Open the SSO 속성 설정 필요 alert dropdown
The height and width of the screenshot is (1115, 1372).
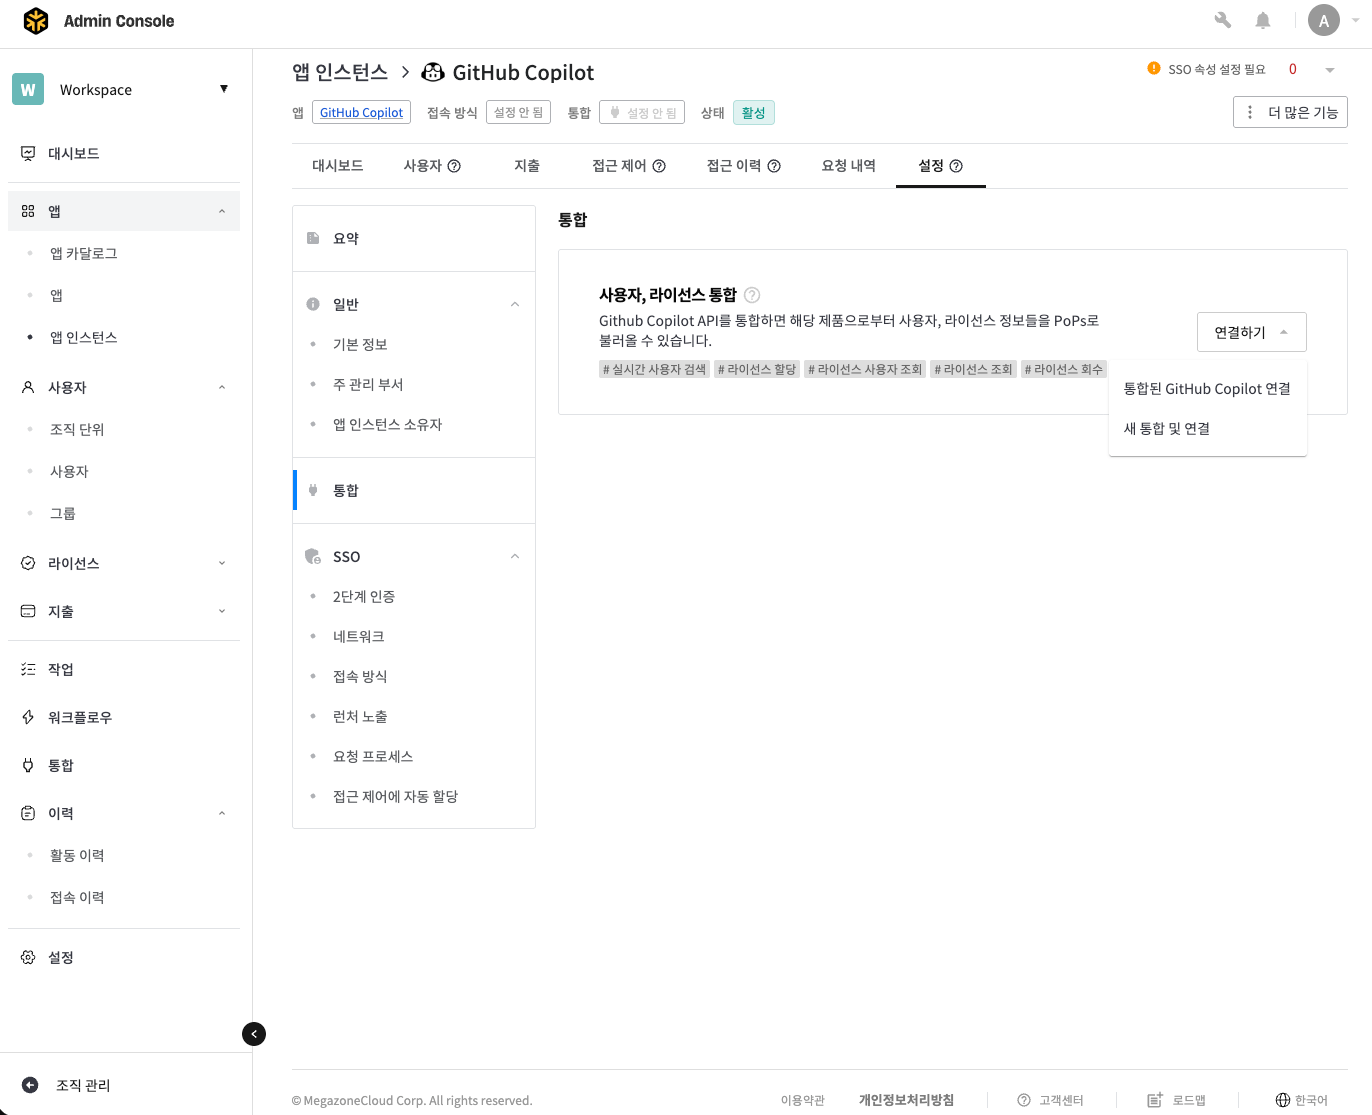click(x=1330, y=70)
